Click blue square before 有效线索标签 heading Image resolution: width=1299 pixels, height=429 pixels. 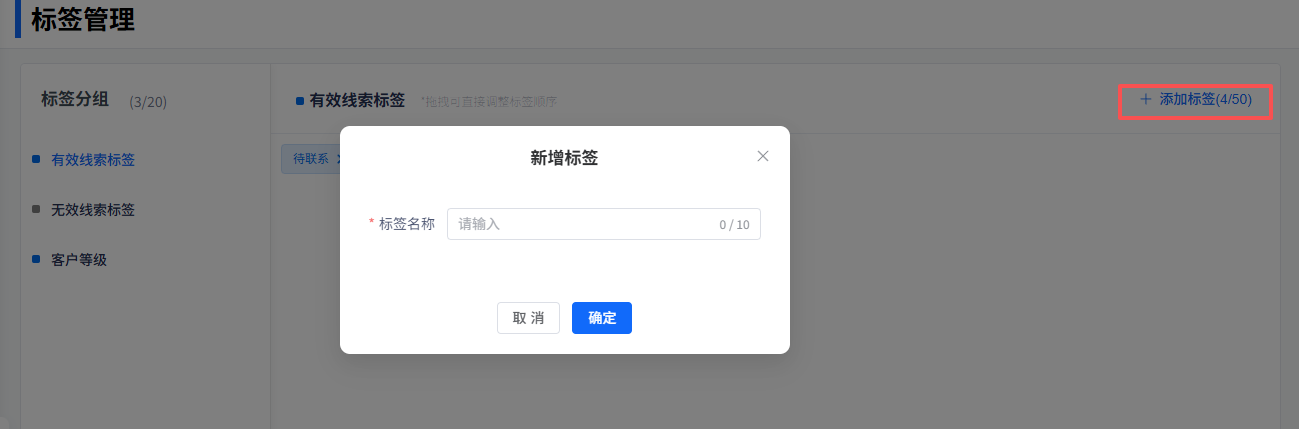[300, 101]
